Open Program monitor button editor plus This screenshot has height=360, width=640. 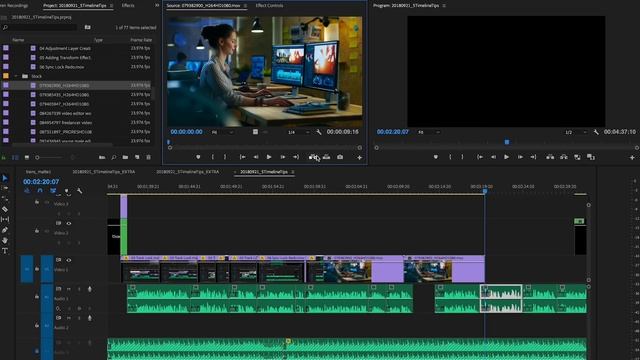(x=632, y=158)
